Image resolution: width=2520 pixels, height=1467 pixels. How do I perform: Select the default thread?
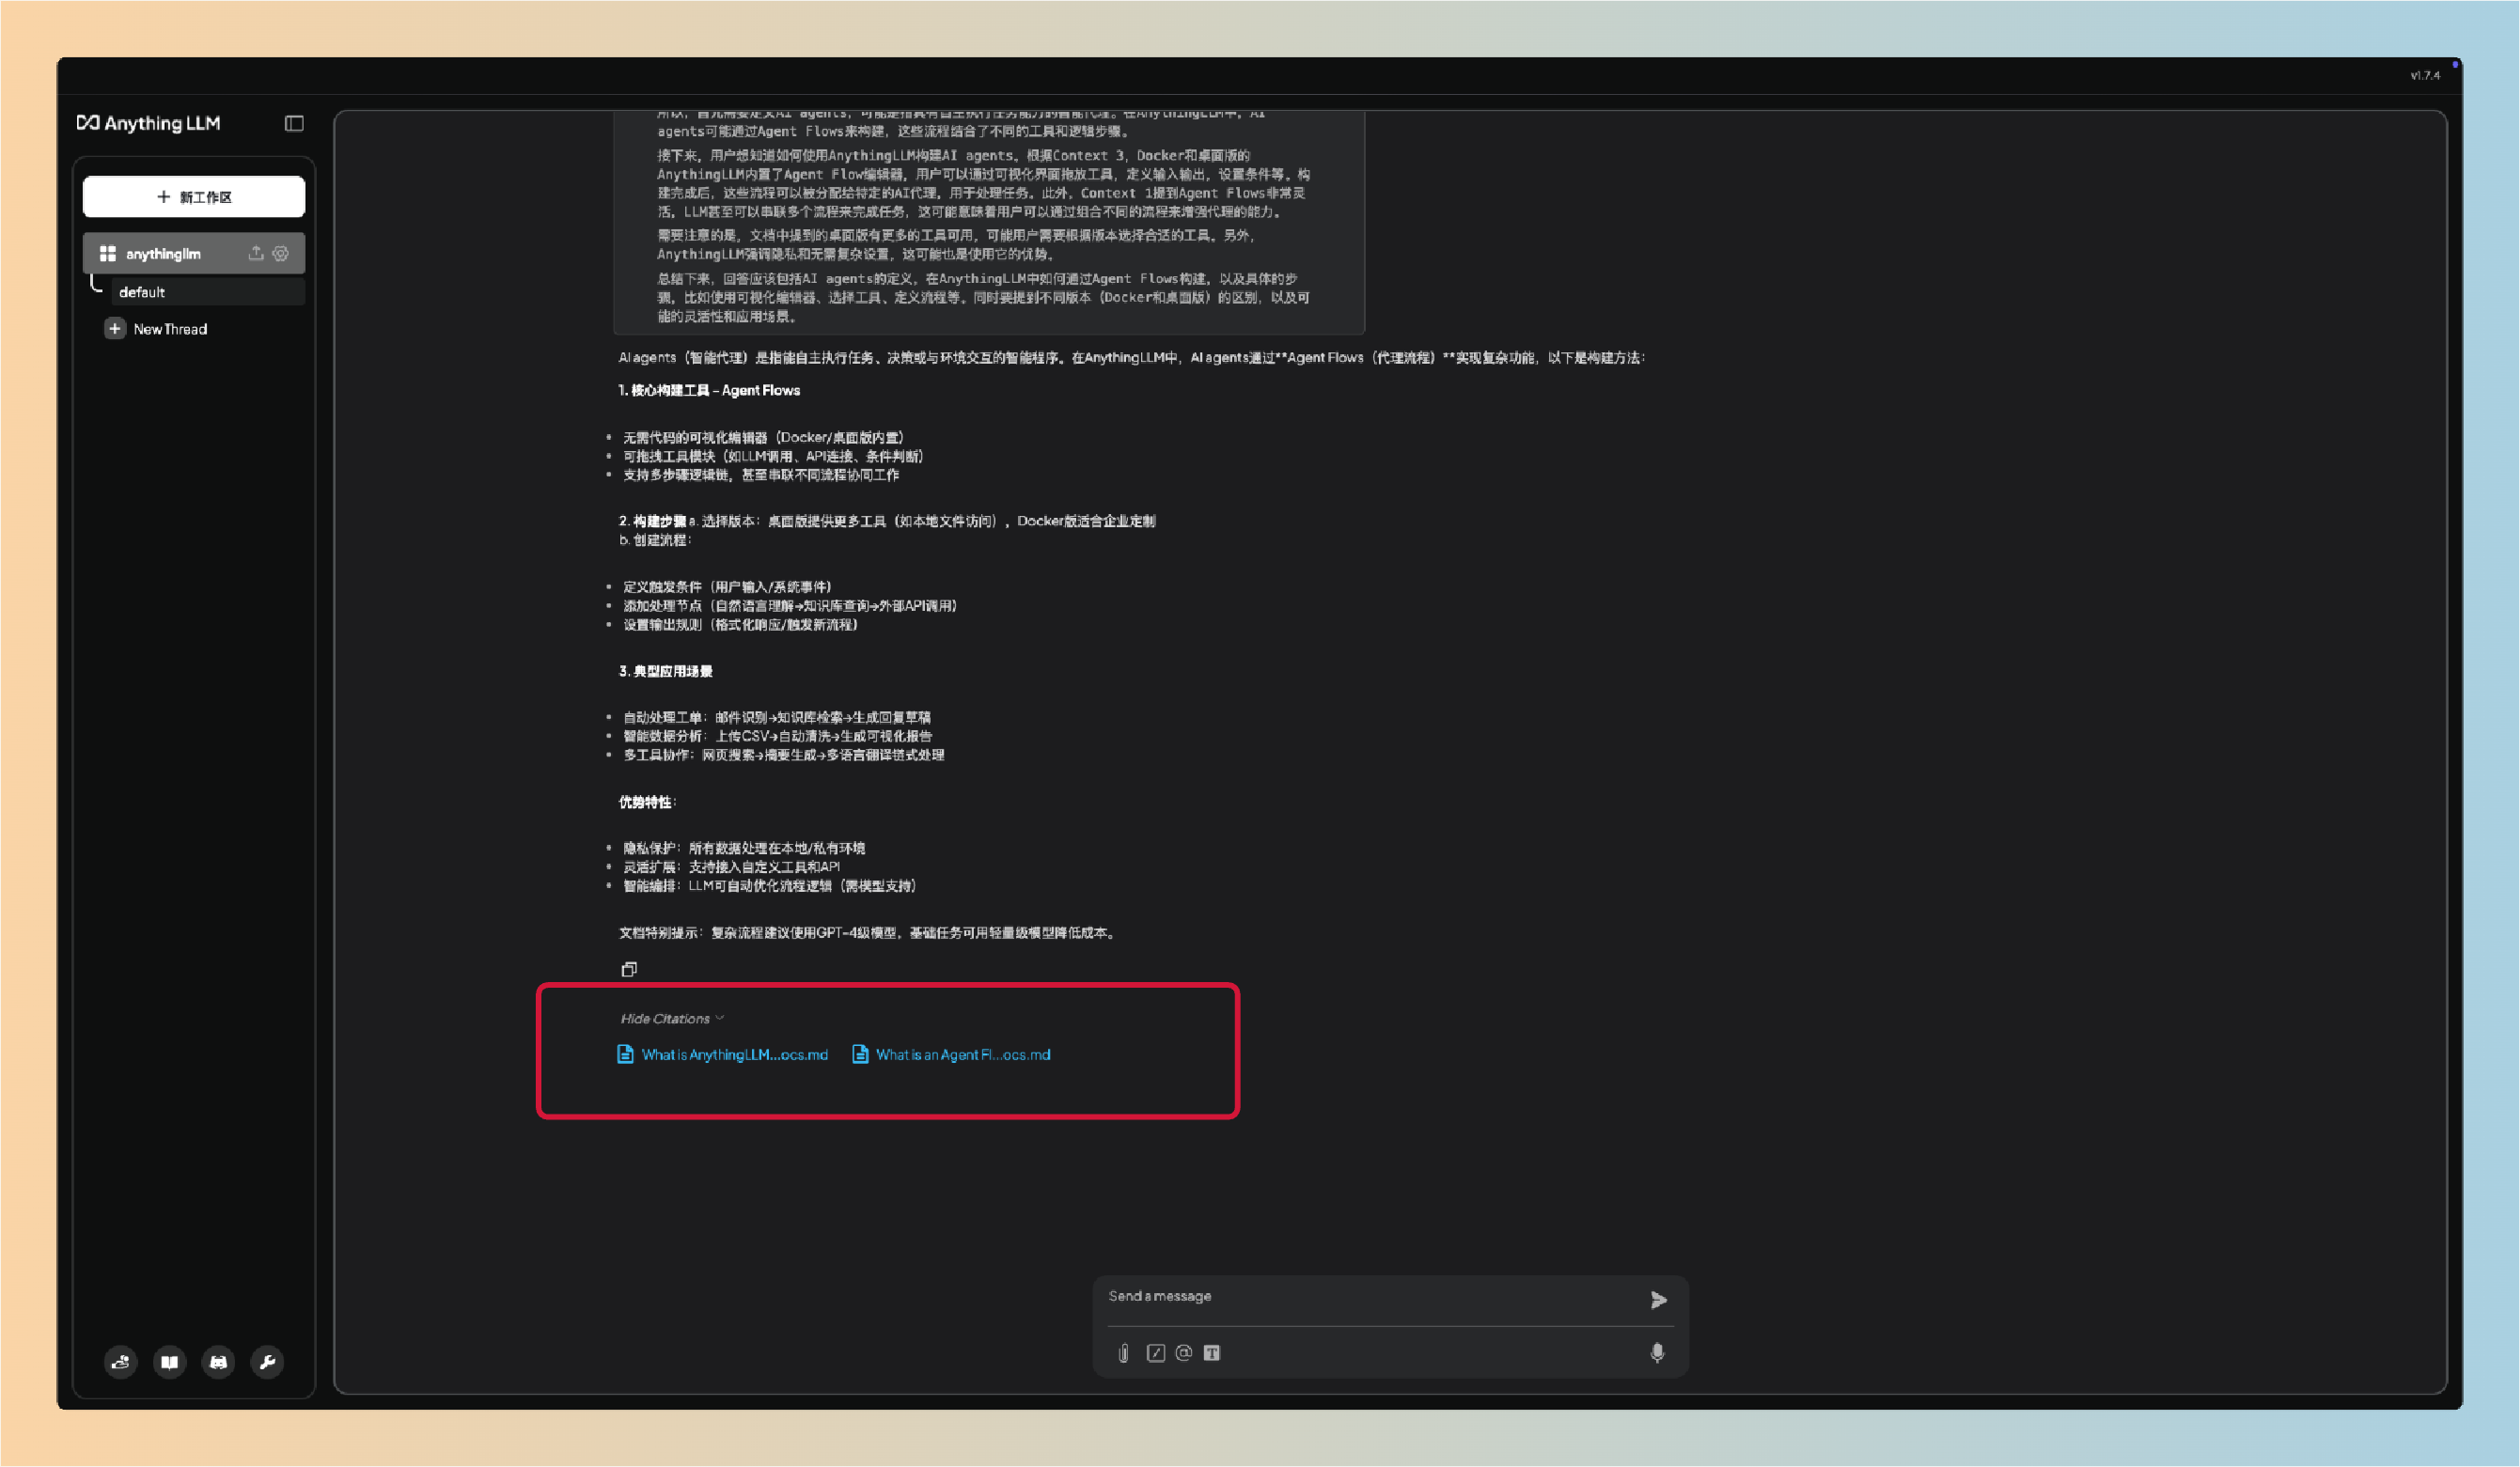pos(142,292)
